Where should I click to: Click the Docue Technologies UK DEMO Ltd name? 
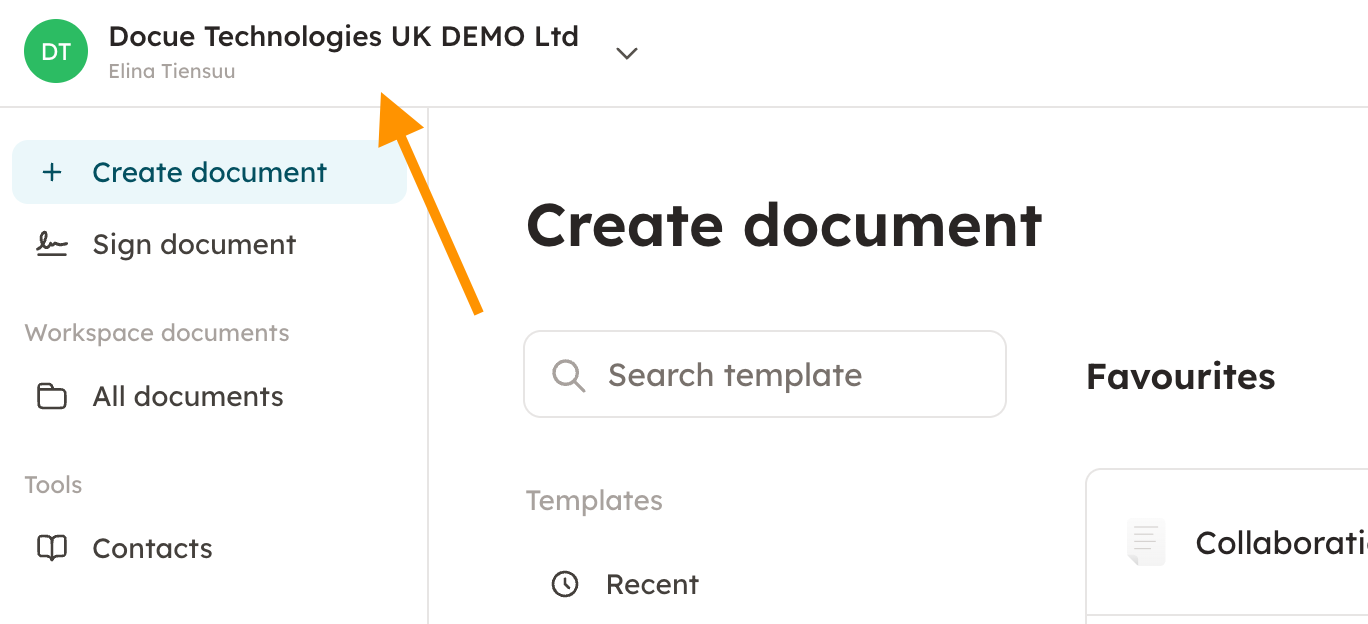pos(343,37)
